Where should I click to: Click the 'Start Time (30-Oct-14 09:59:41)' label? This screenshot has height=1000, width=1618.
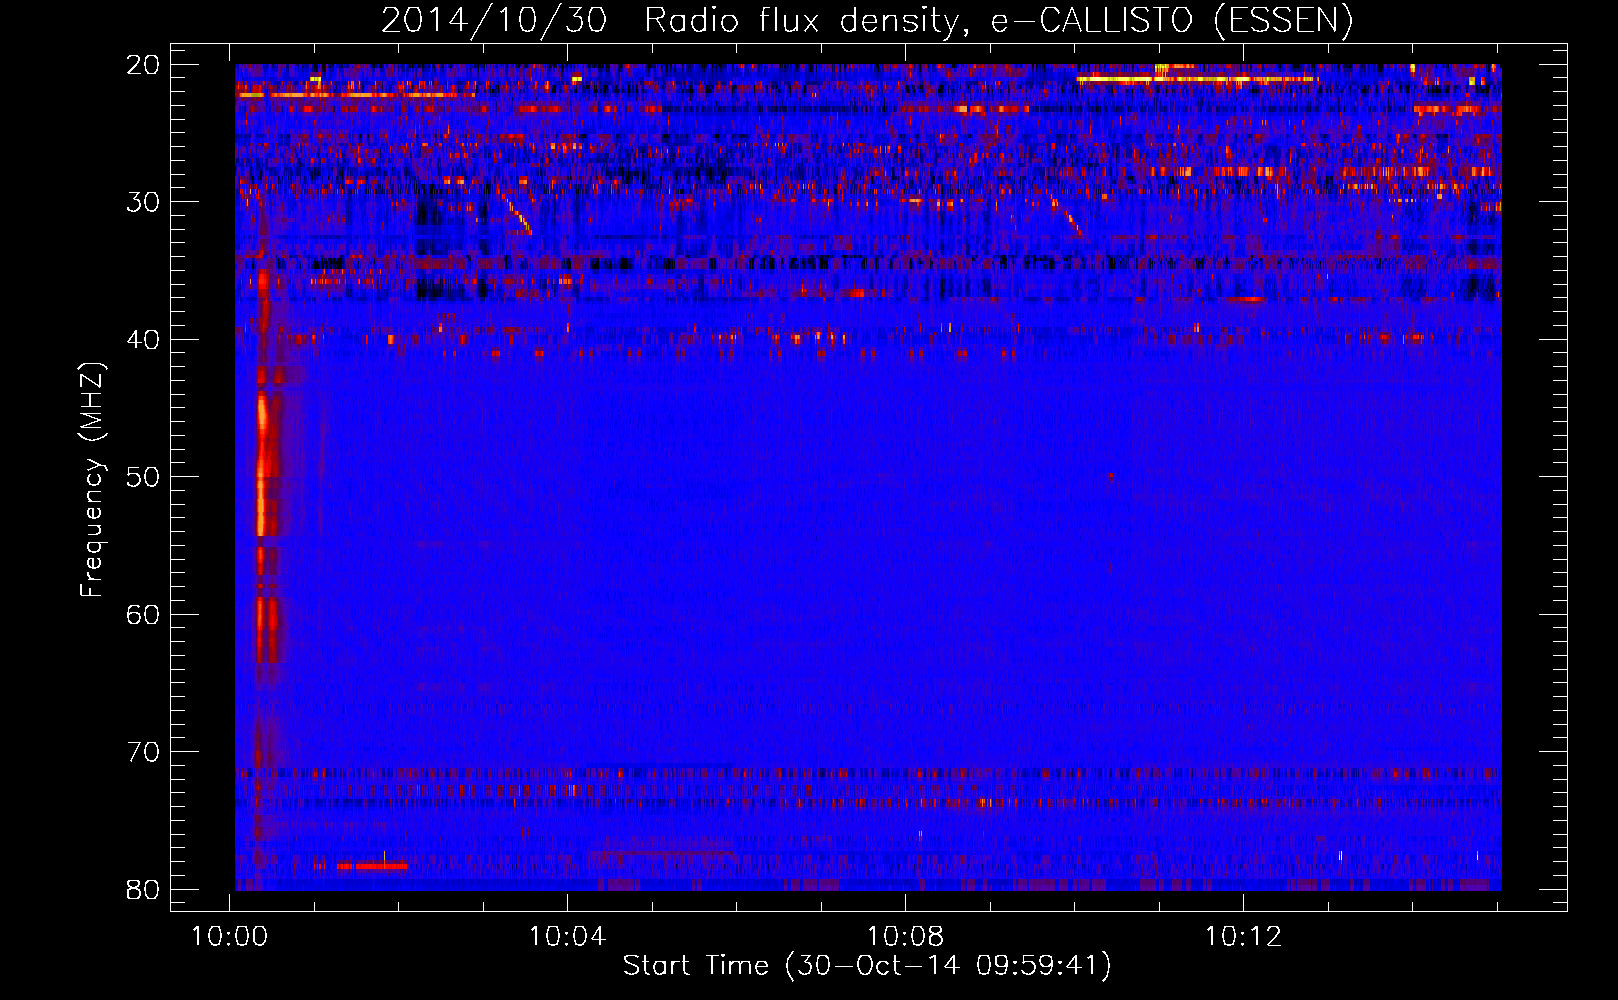click(866, 965)
